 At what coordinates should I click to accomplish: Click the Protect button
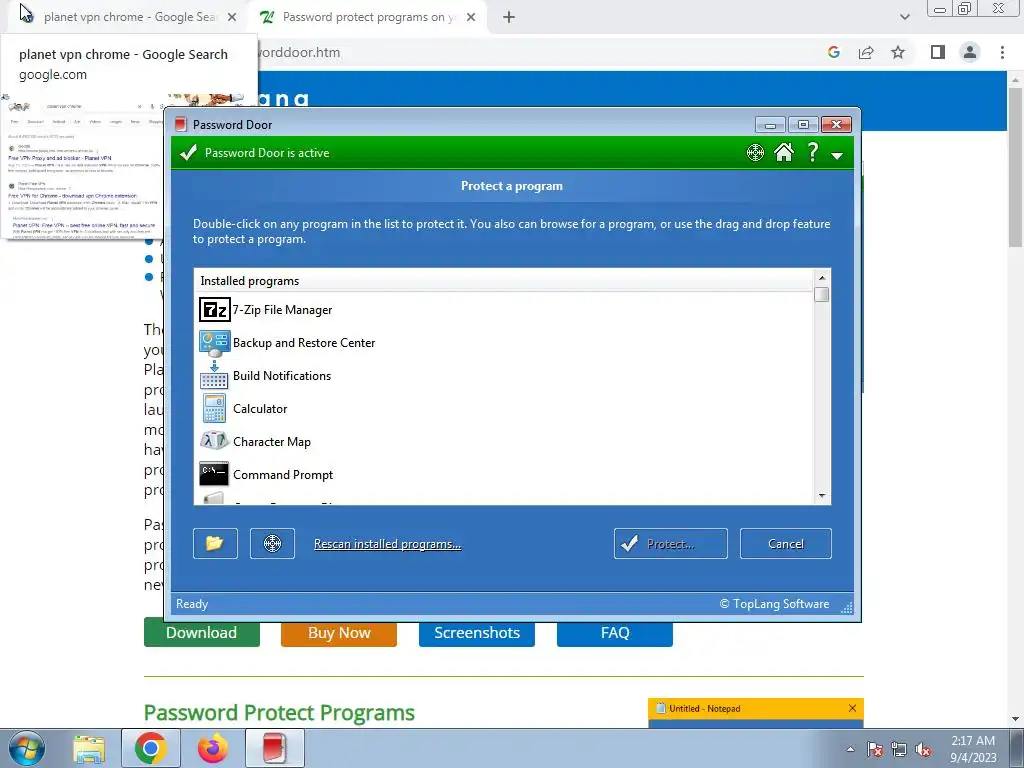671,543
